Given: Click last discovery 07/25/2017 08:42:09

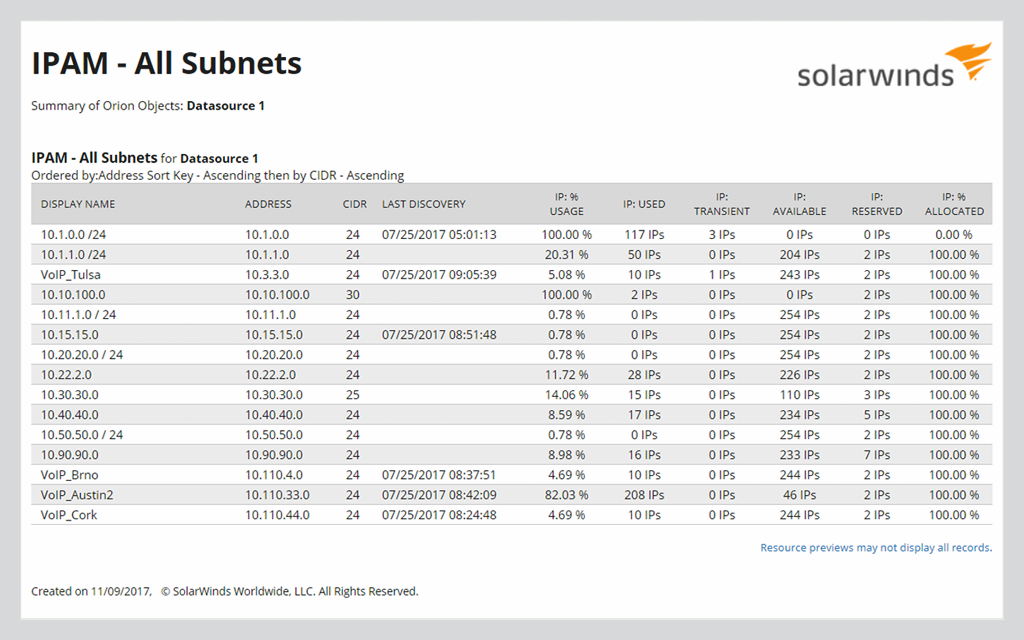Looking at the screenshot, I should pyautogui.click(x=439, y=495).
